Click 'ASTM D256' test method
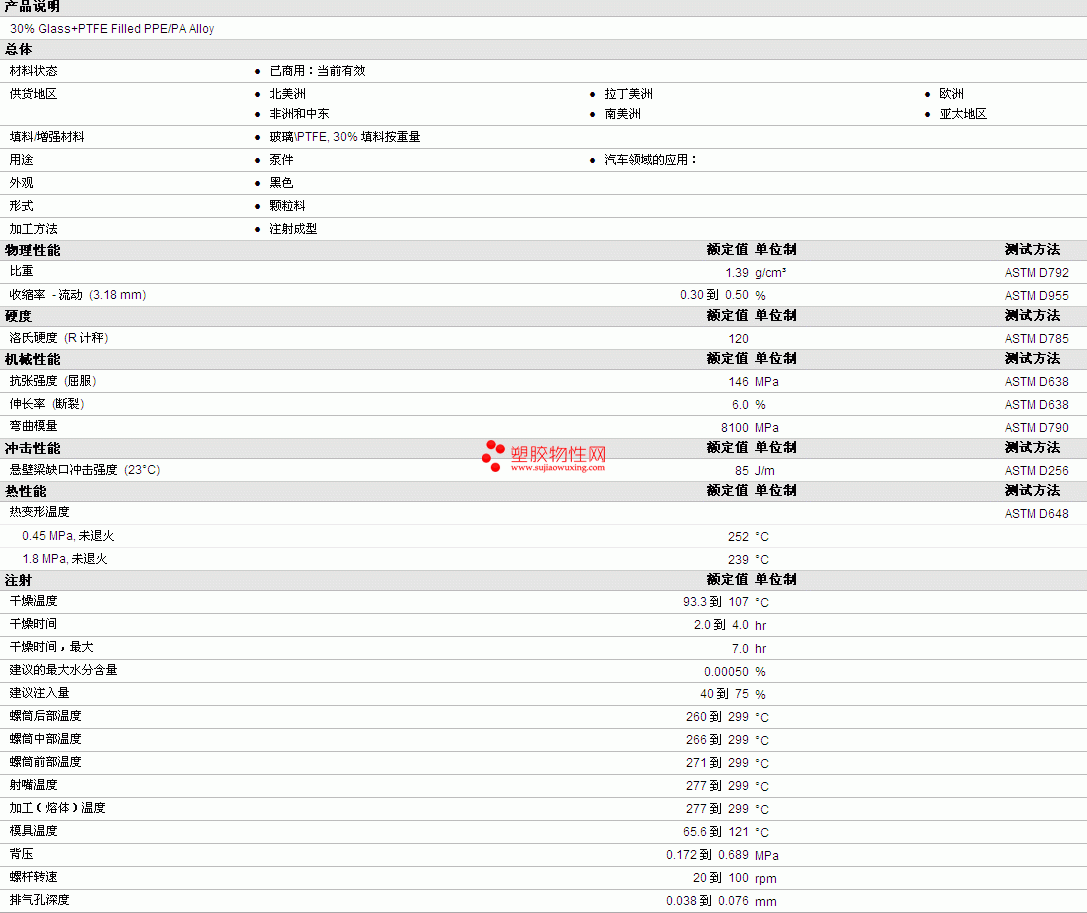The image size is (1087, 913). tap(1036, 471)
